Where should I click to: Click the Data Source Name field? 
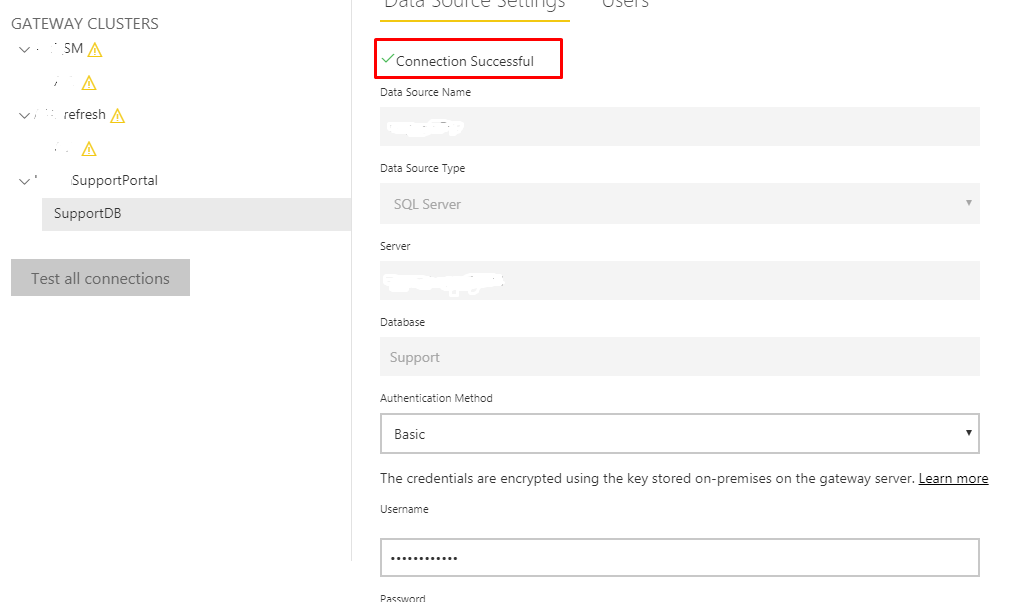(x=680, y=126)
